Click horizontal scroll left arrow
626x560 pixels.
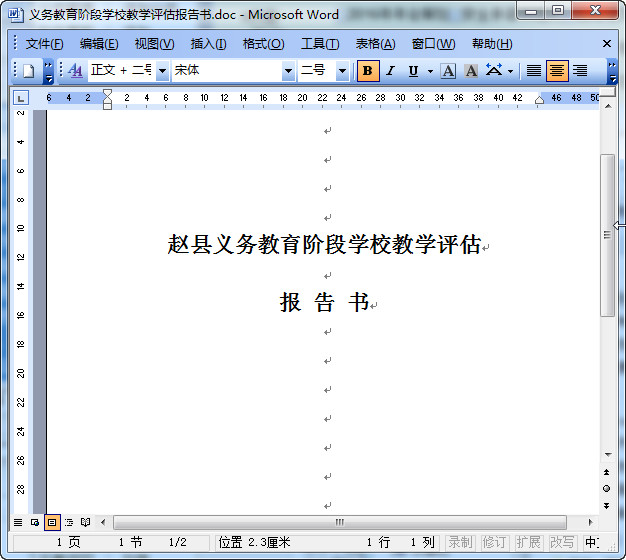(103, 522)
